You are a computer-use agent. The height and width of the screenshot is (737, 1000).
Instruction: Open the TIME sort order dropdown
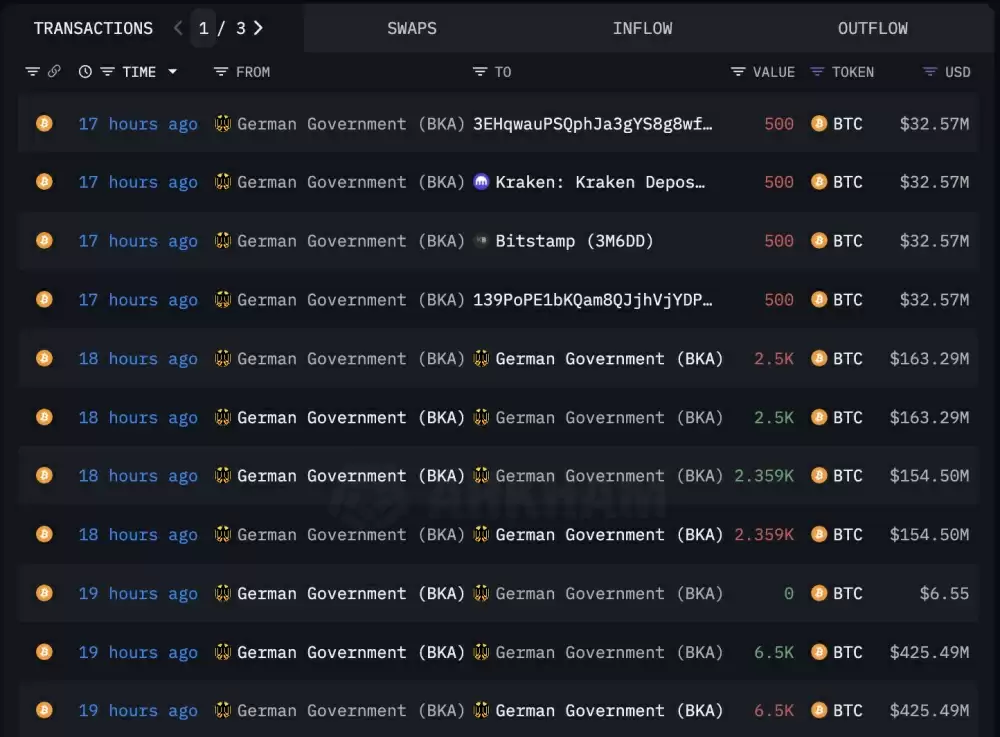[173, 71]
